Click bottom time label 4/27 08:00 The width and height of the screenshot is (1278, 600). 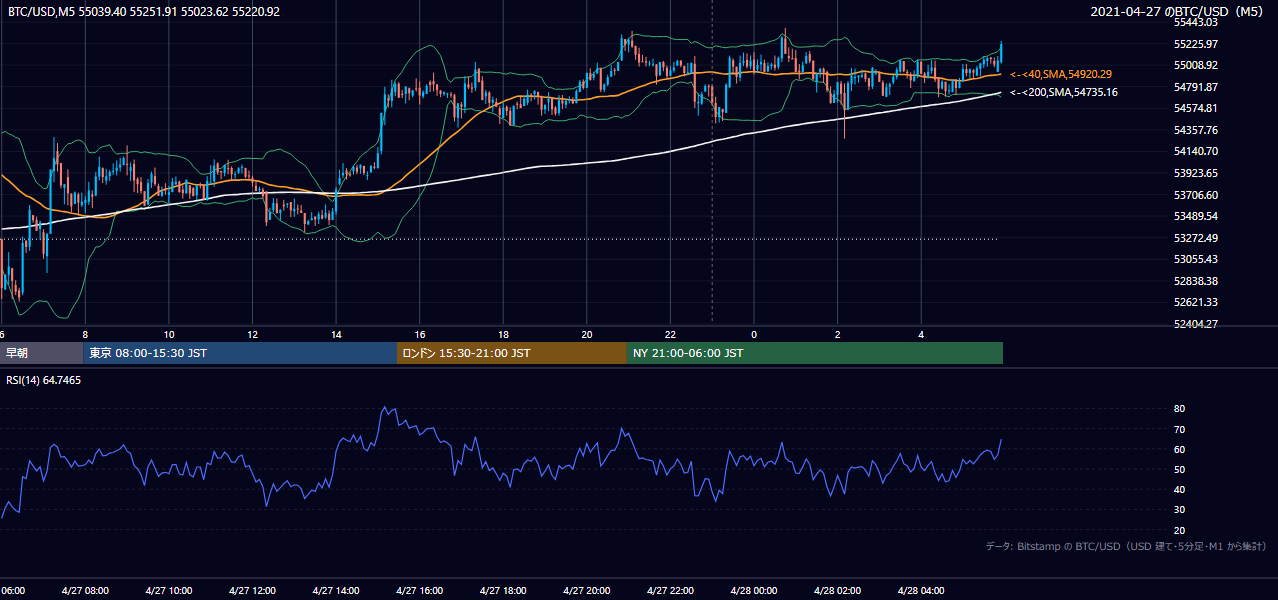[84, 590]
